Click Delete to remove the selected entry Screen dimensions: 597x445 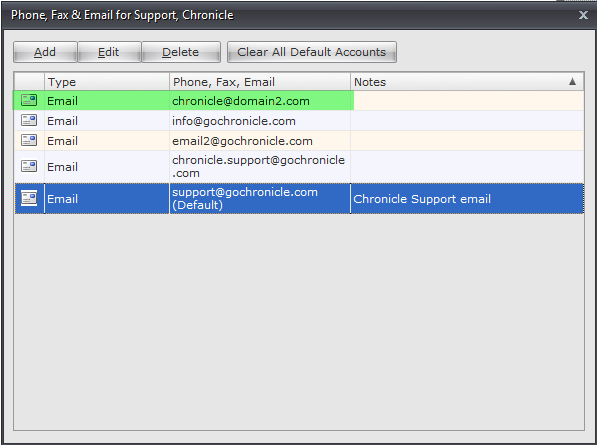181,52
